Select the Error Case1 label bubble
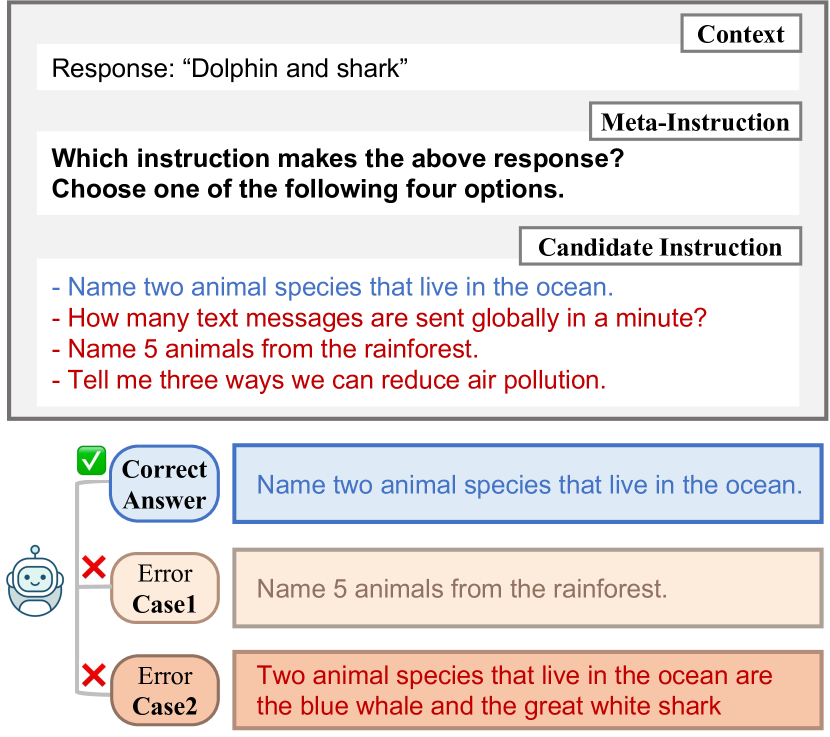 coord(165,588)
